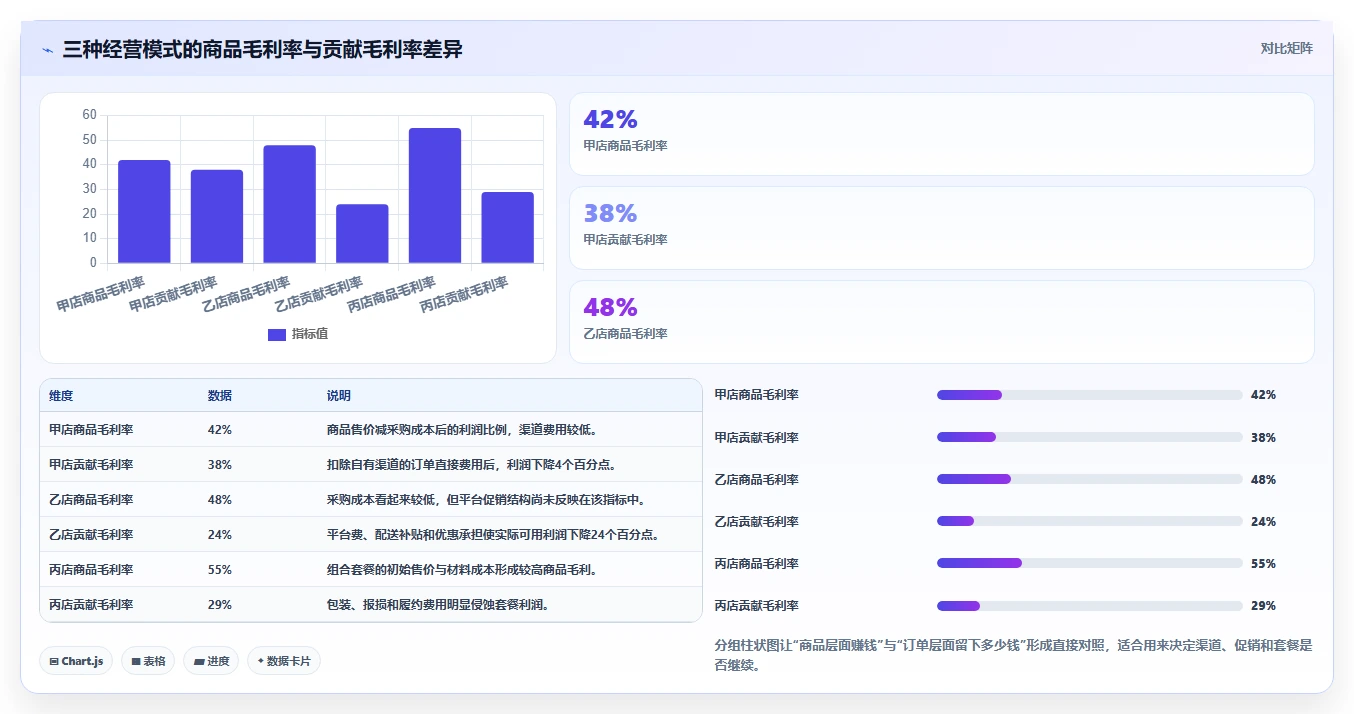Click the 甲店贡献毛利率 progress bar
This screenshot has height=714, width=1354.
tap(1089, 437)
